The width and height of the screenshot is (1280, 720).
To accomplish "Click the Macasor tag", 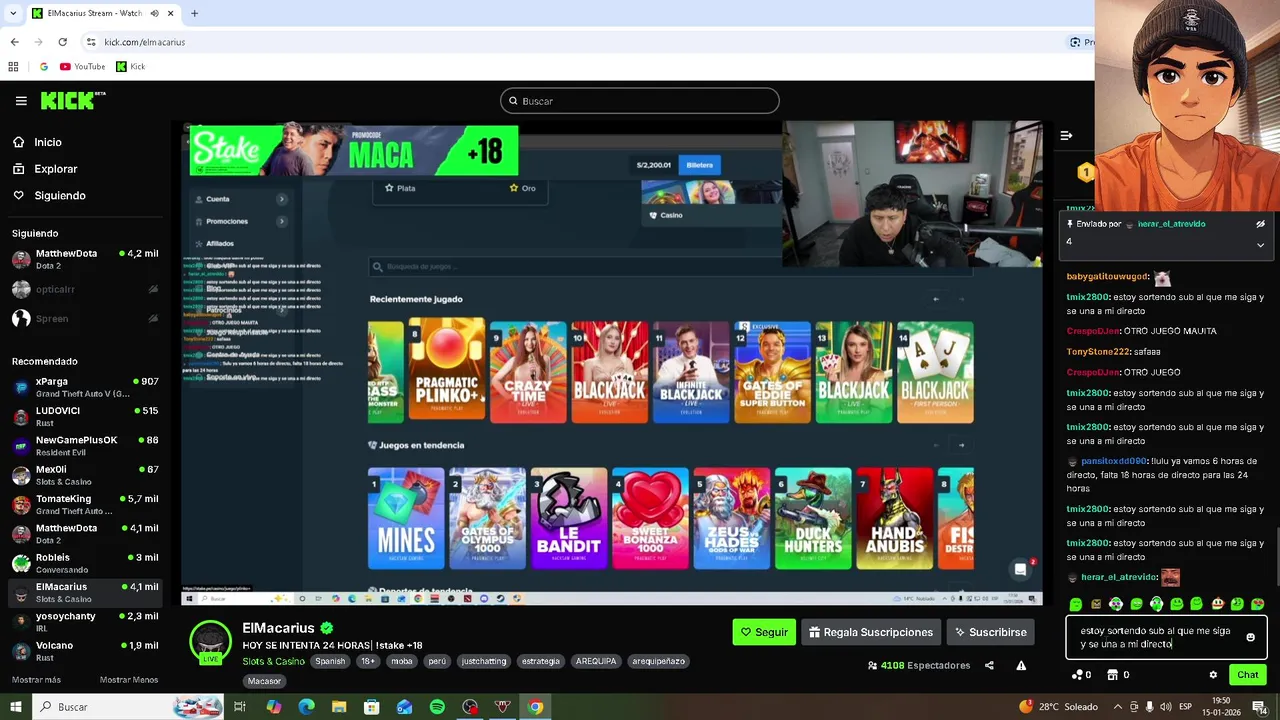I will [x=264, y=681].
